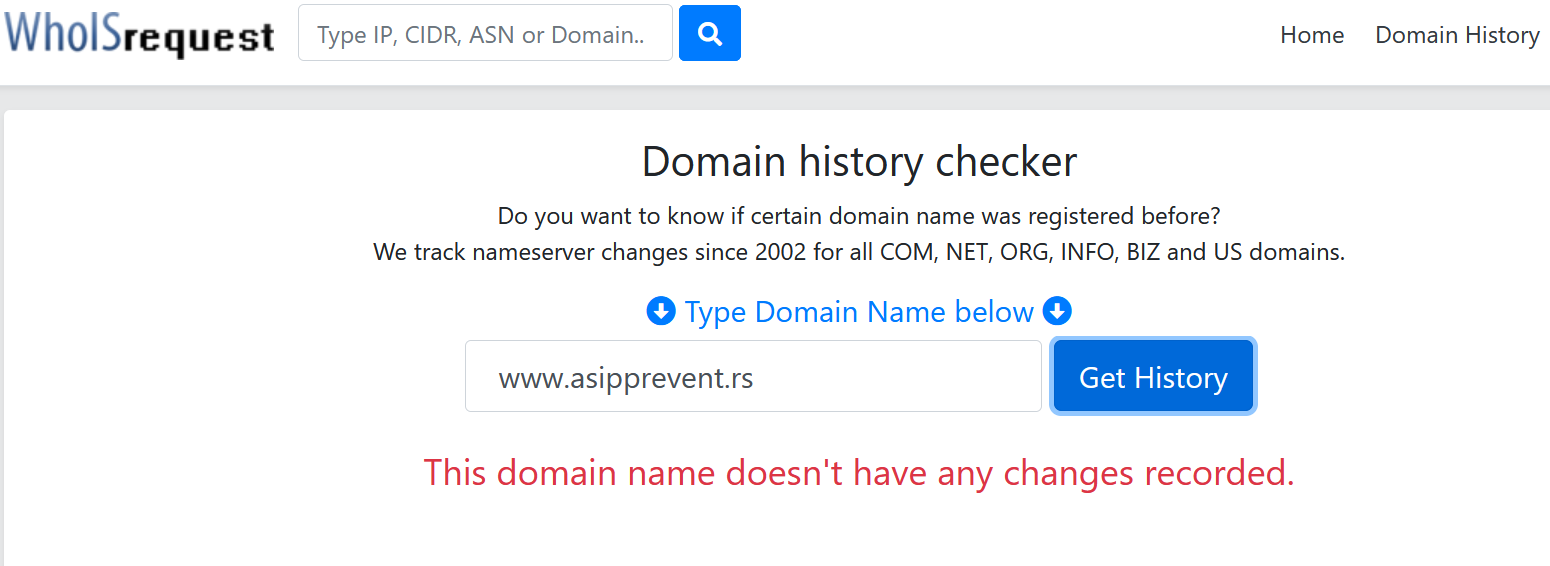Open the WhoIsRequest logo homepage
The image size is (1550, 566).
coord(140,34)
